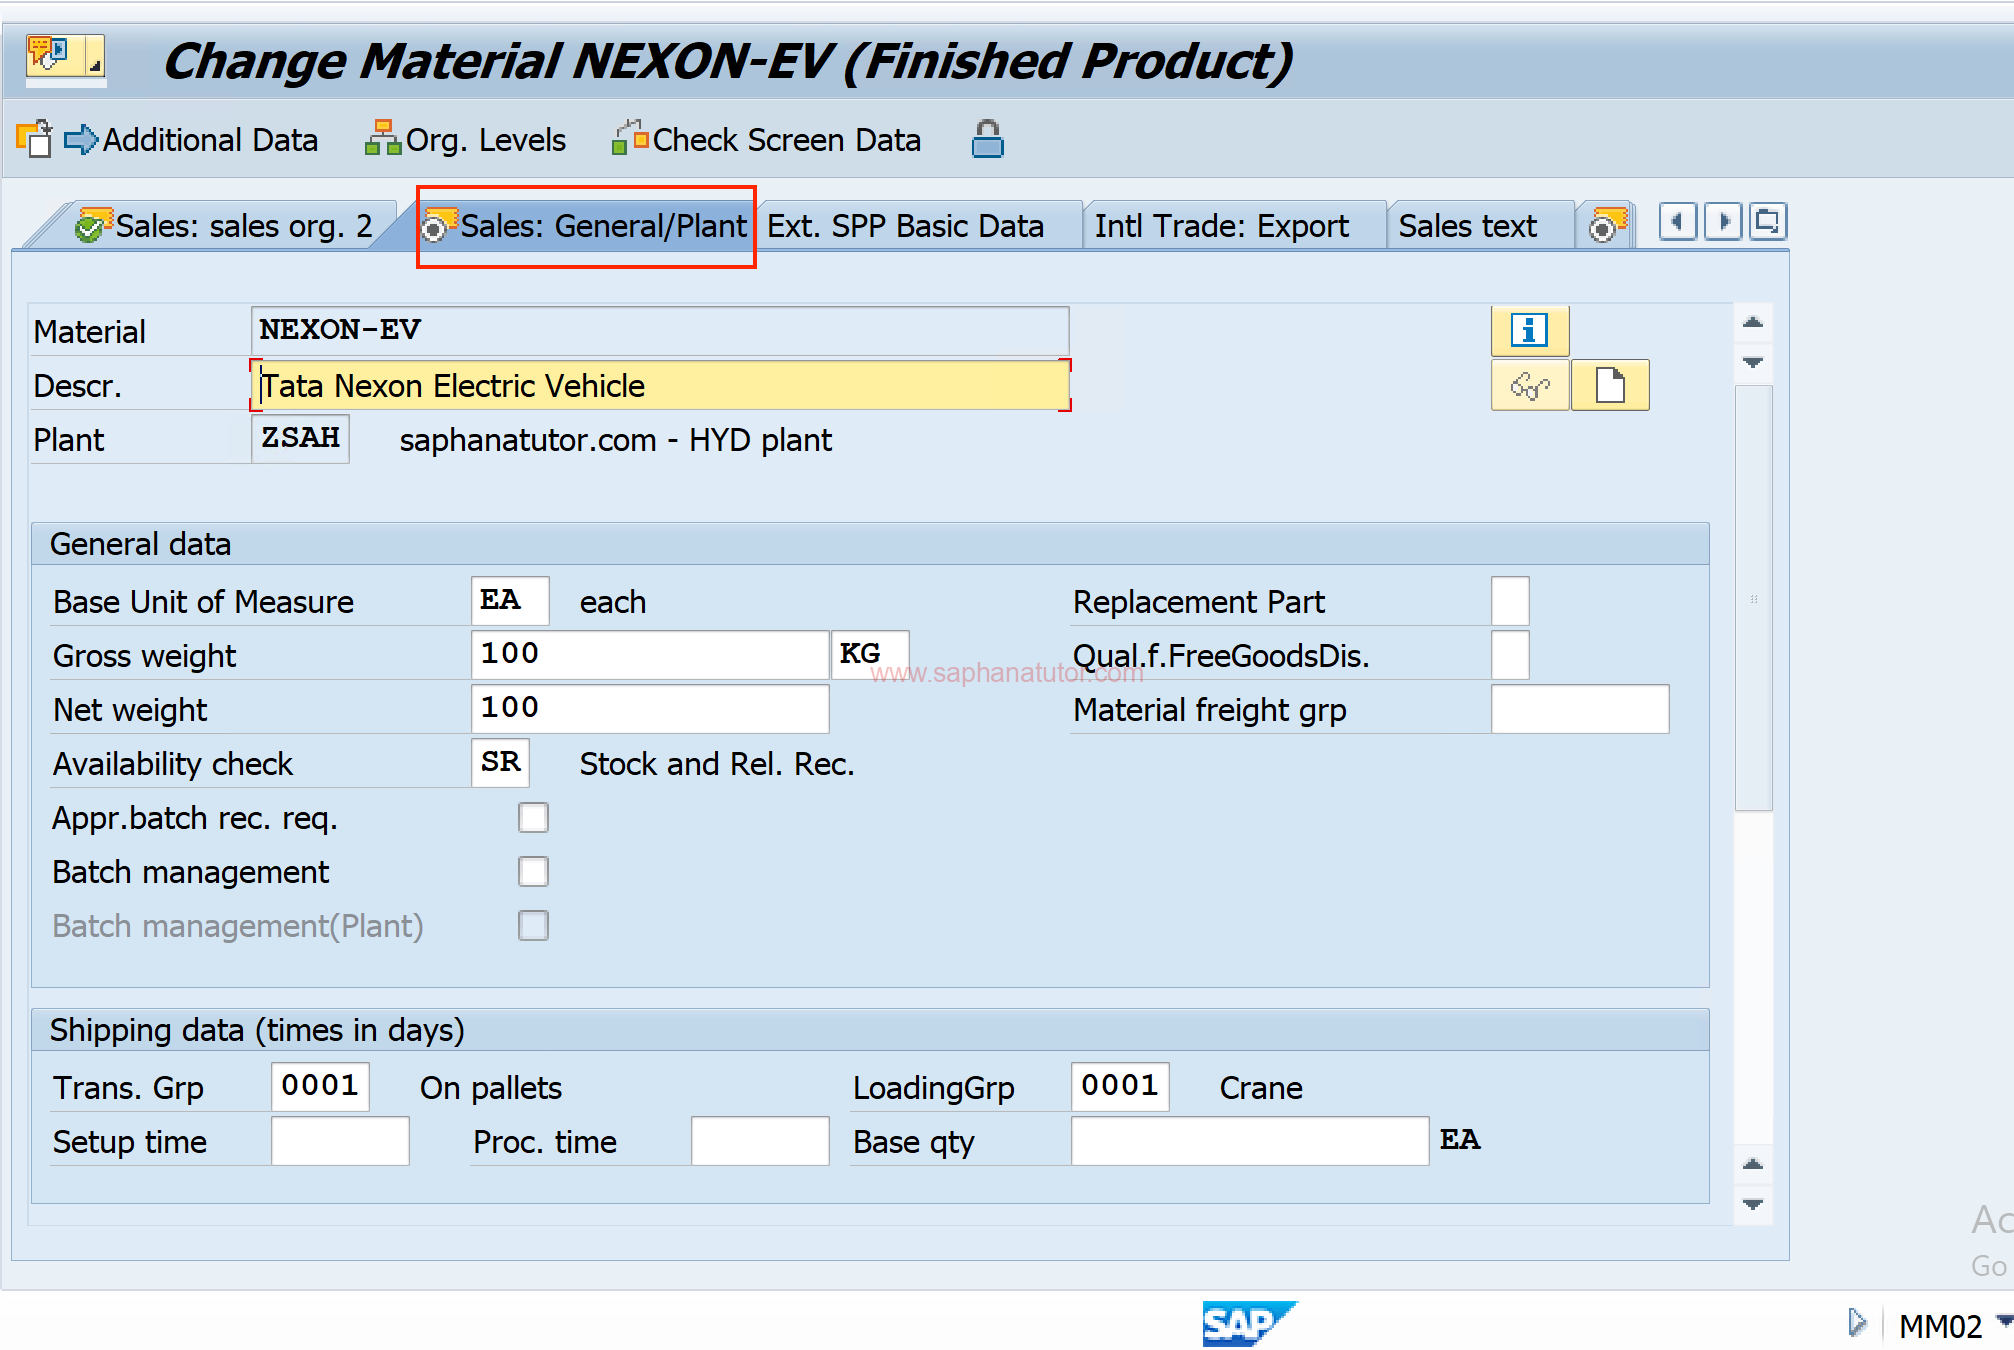
Task: Click the Proc. time field
Action: point(760,1141)
